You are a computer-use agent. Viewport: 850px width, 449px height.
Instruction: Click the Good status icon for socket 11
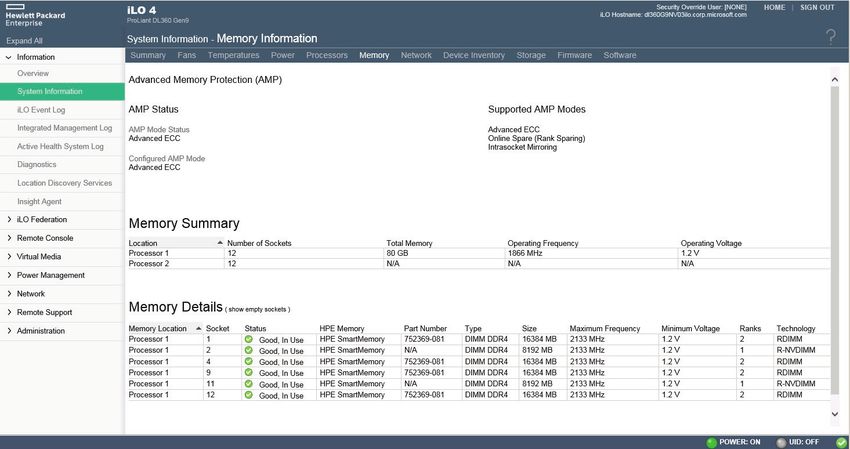click(249, 384)
